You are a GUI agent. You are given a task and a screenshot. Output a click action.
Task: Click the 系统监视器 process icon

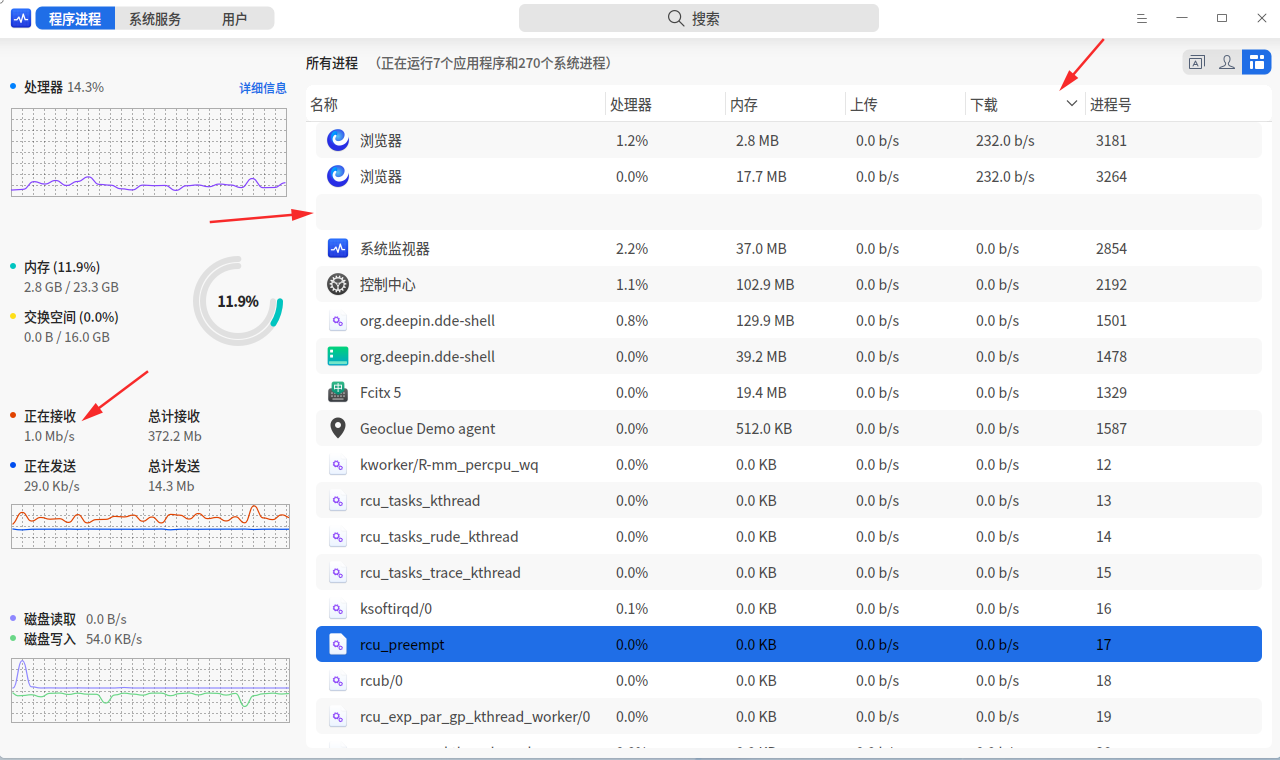[337, 248]
